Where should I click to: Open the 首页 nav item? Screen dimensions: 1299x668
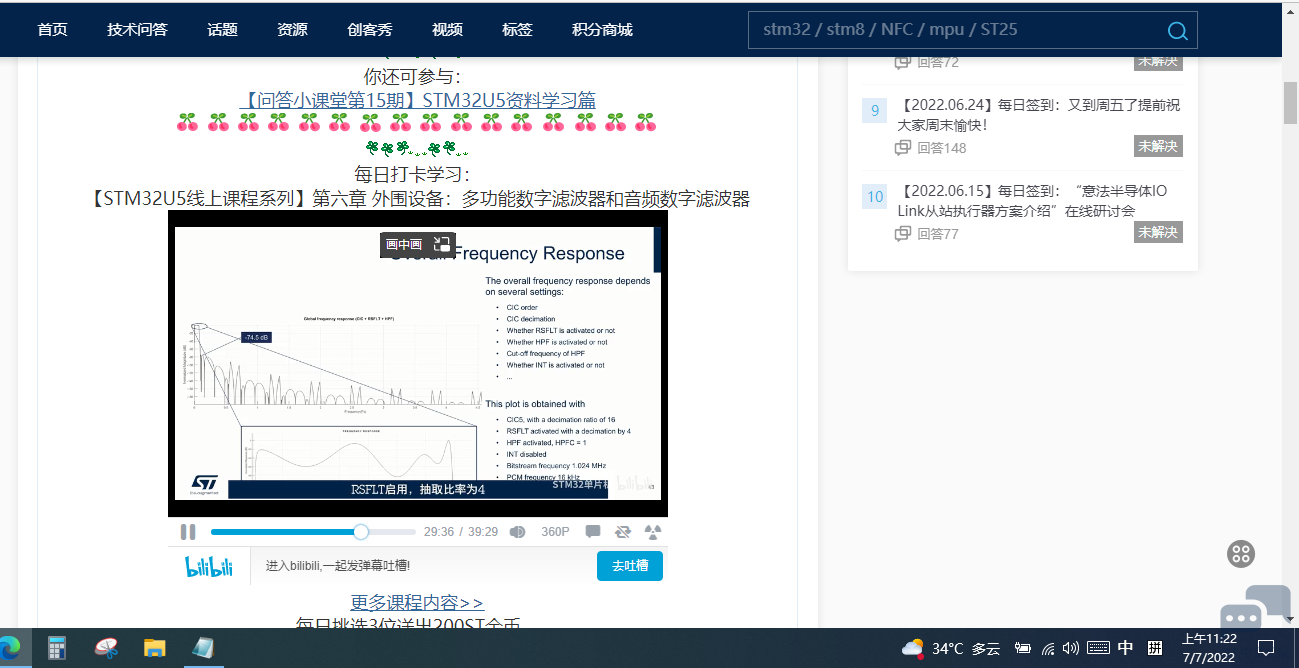click(x=52, y=29)
